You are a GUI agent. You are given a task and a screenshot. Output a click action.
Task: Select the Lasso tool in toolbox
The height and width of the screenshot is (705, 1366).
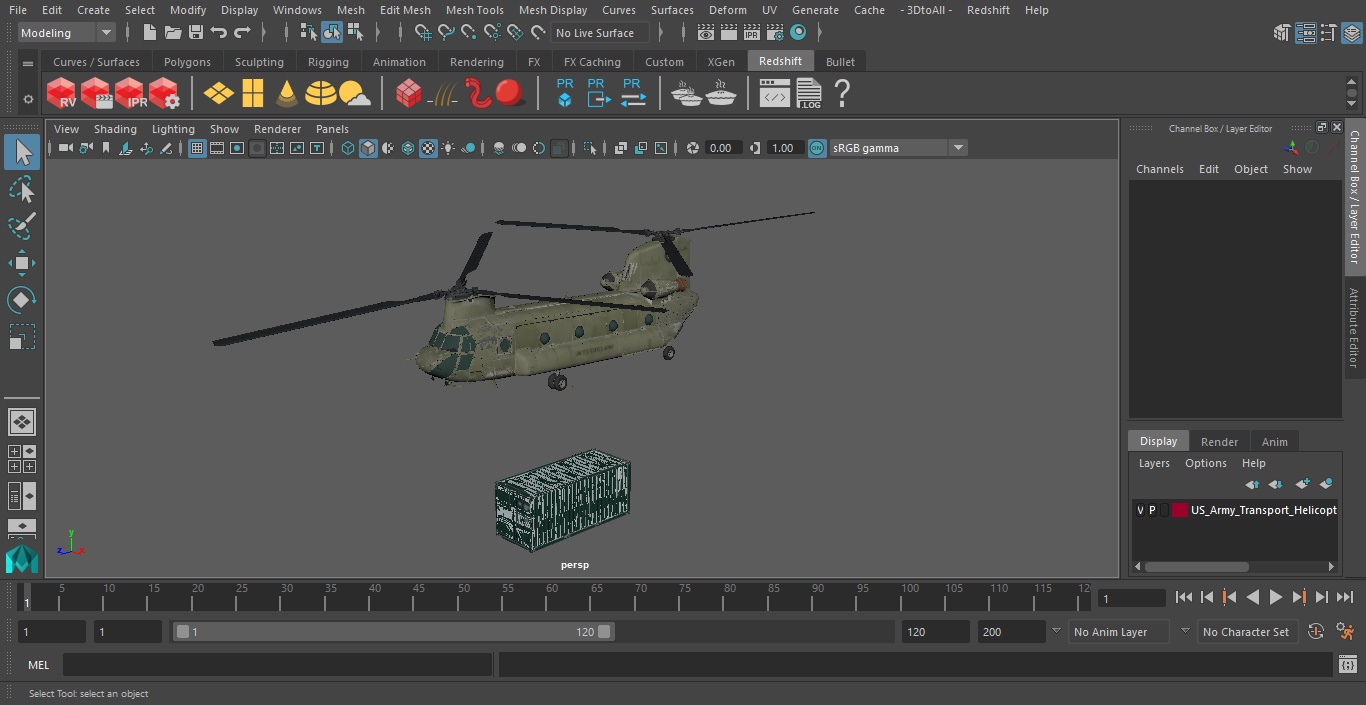point(22,190)
